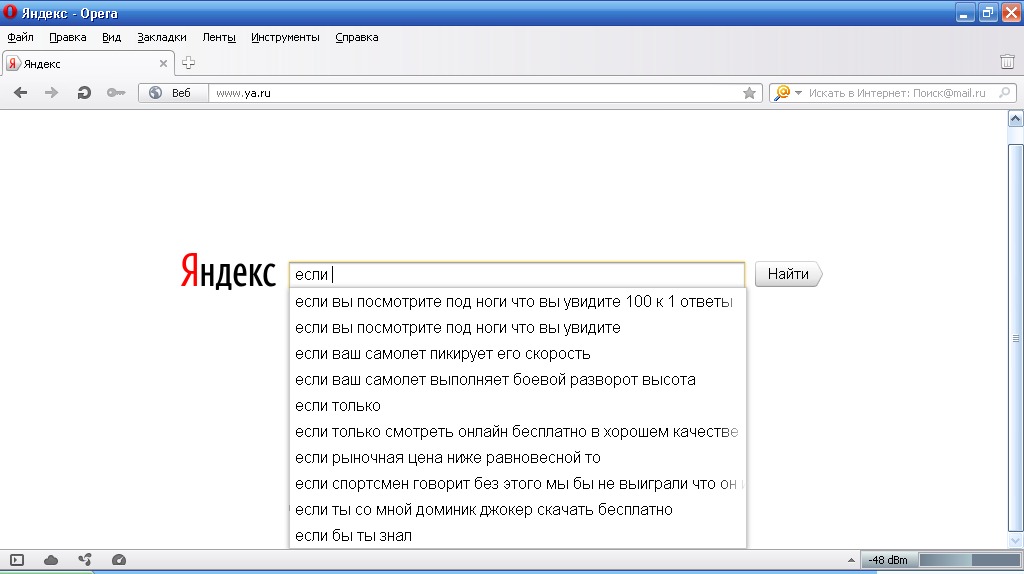Click the Веб globe badge in address bar
This screenshot has width=1024, height=574.
coord(173,93)
